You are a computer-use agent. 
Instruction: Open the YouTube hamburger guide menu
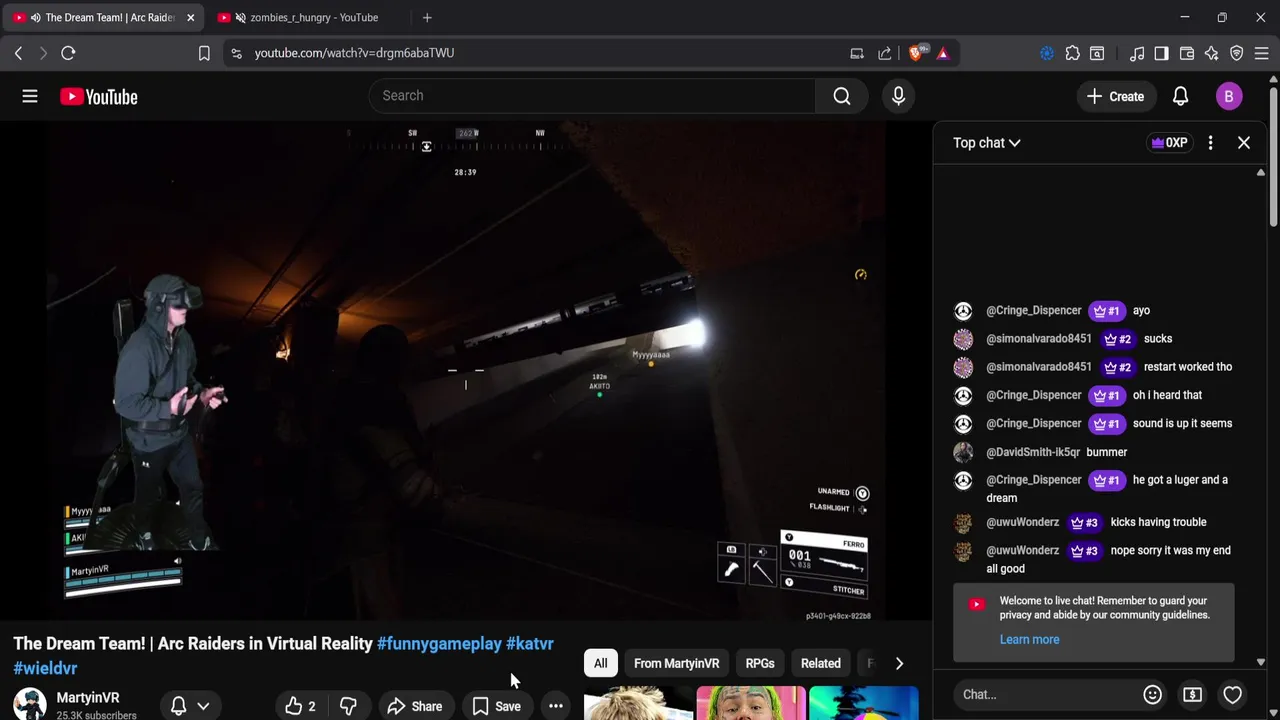(x=30, y=97)
